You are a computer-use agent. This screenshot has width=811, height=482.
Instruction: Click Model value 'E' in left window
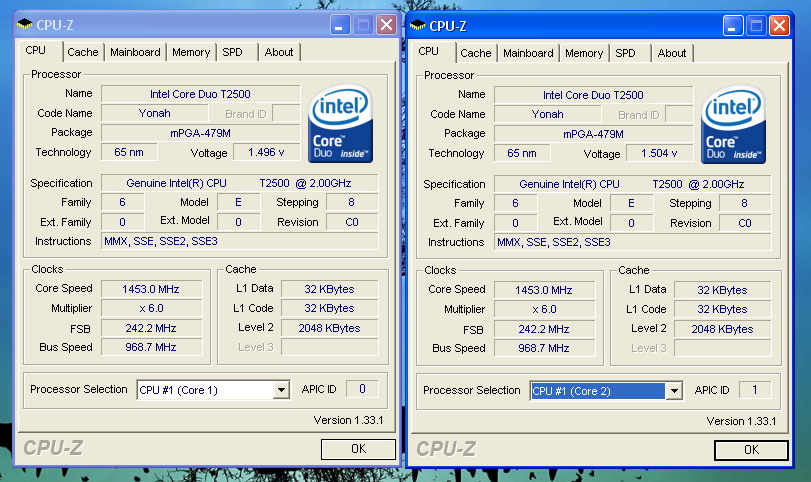click(238, 203)
